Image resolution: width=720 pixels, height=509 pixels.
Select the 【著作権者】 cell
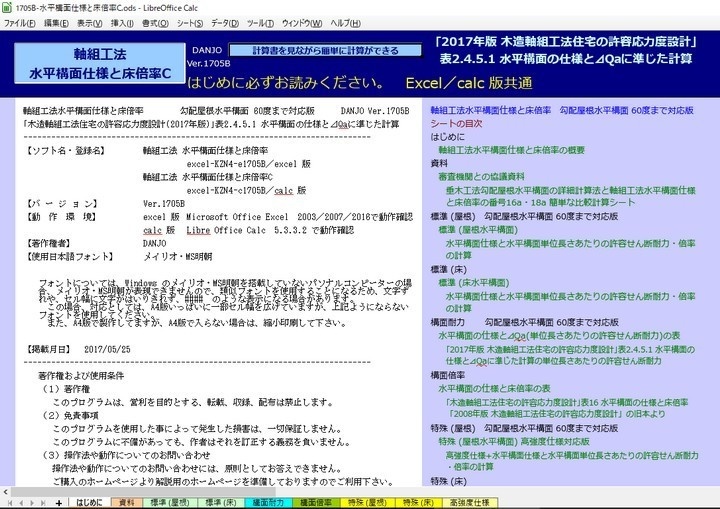[48, 243]
